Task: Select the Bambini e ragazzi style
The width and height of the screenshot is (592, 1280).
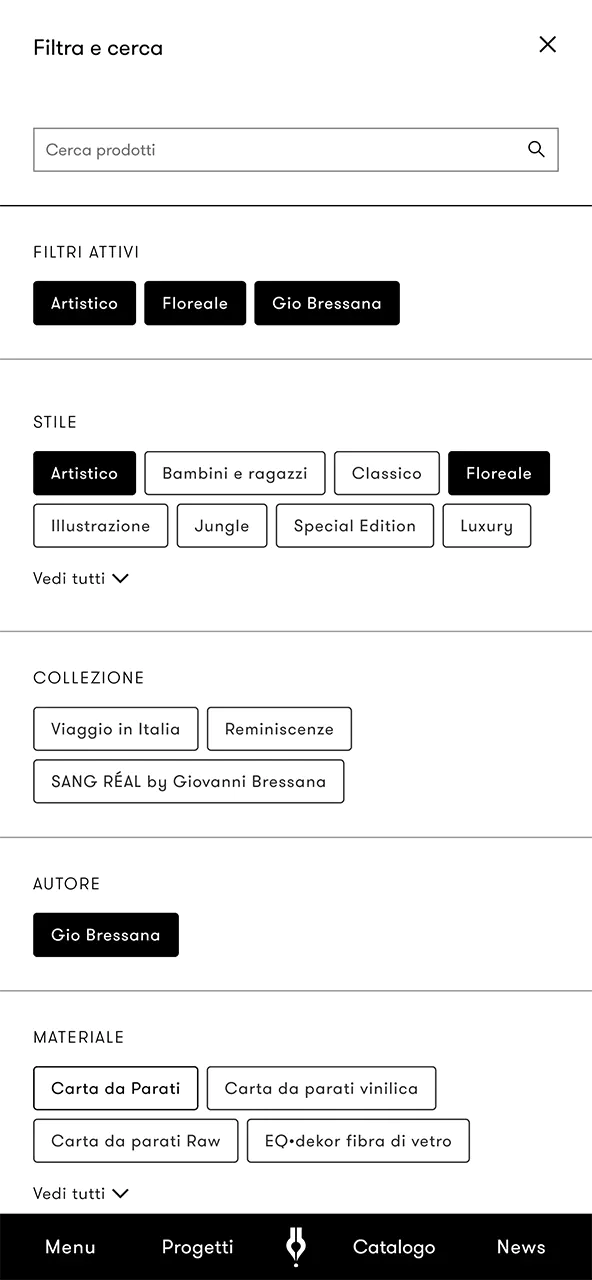Action: point(235,473)
